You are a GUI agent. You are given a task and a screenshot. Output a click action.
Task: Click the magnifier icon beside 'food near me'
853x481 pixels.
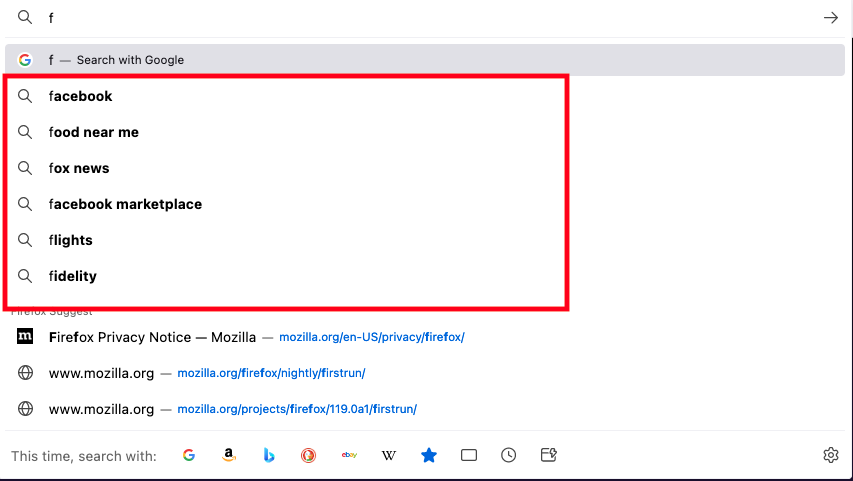point(25,132)
